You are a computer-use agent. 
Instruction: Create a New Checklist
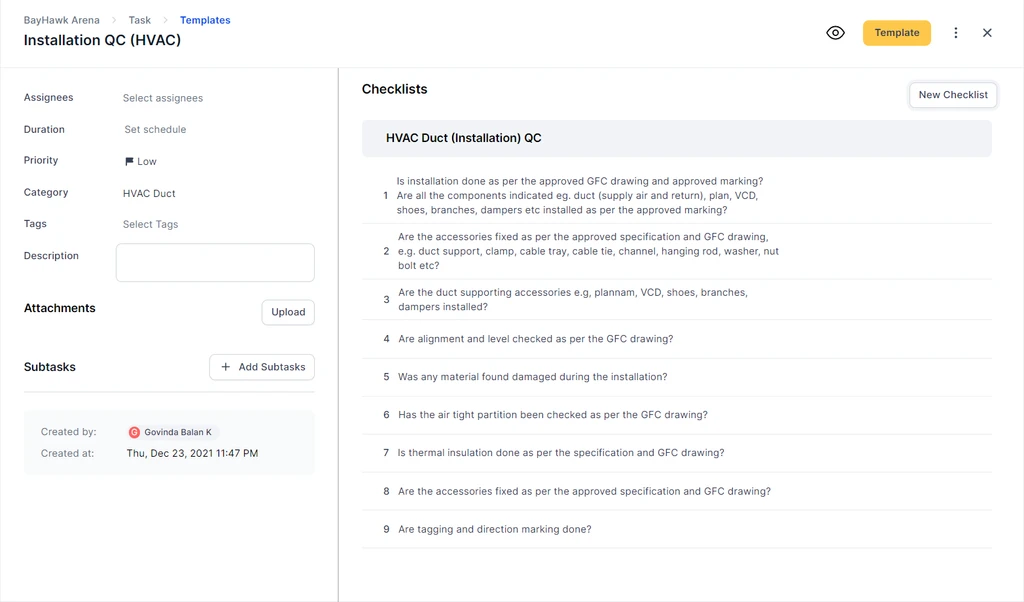pos(952,95)
